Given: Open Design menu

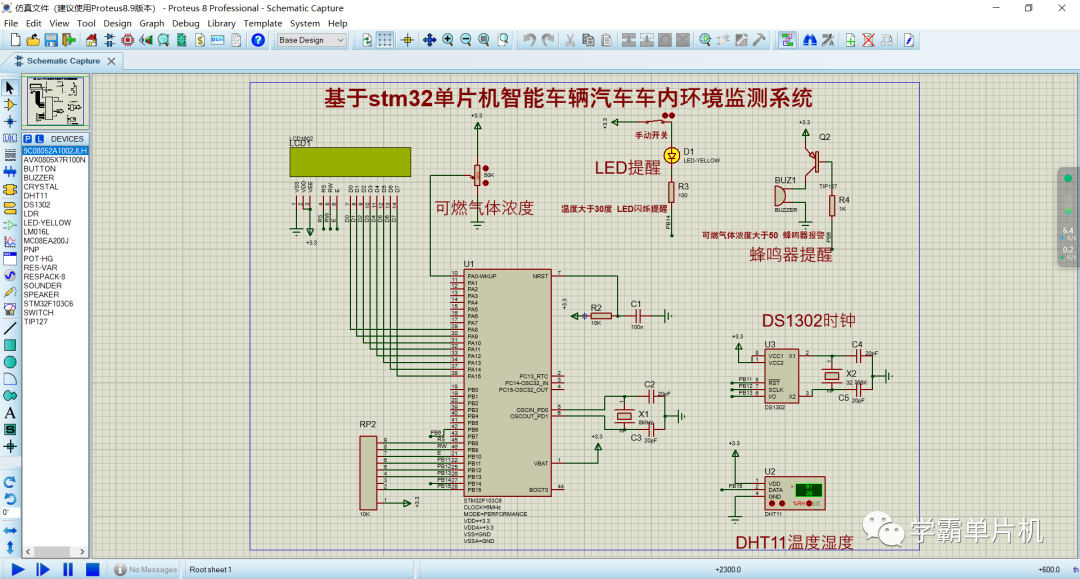Looking at the screenshot, I should 117,23.
